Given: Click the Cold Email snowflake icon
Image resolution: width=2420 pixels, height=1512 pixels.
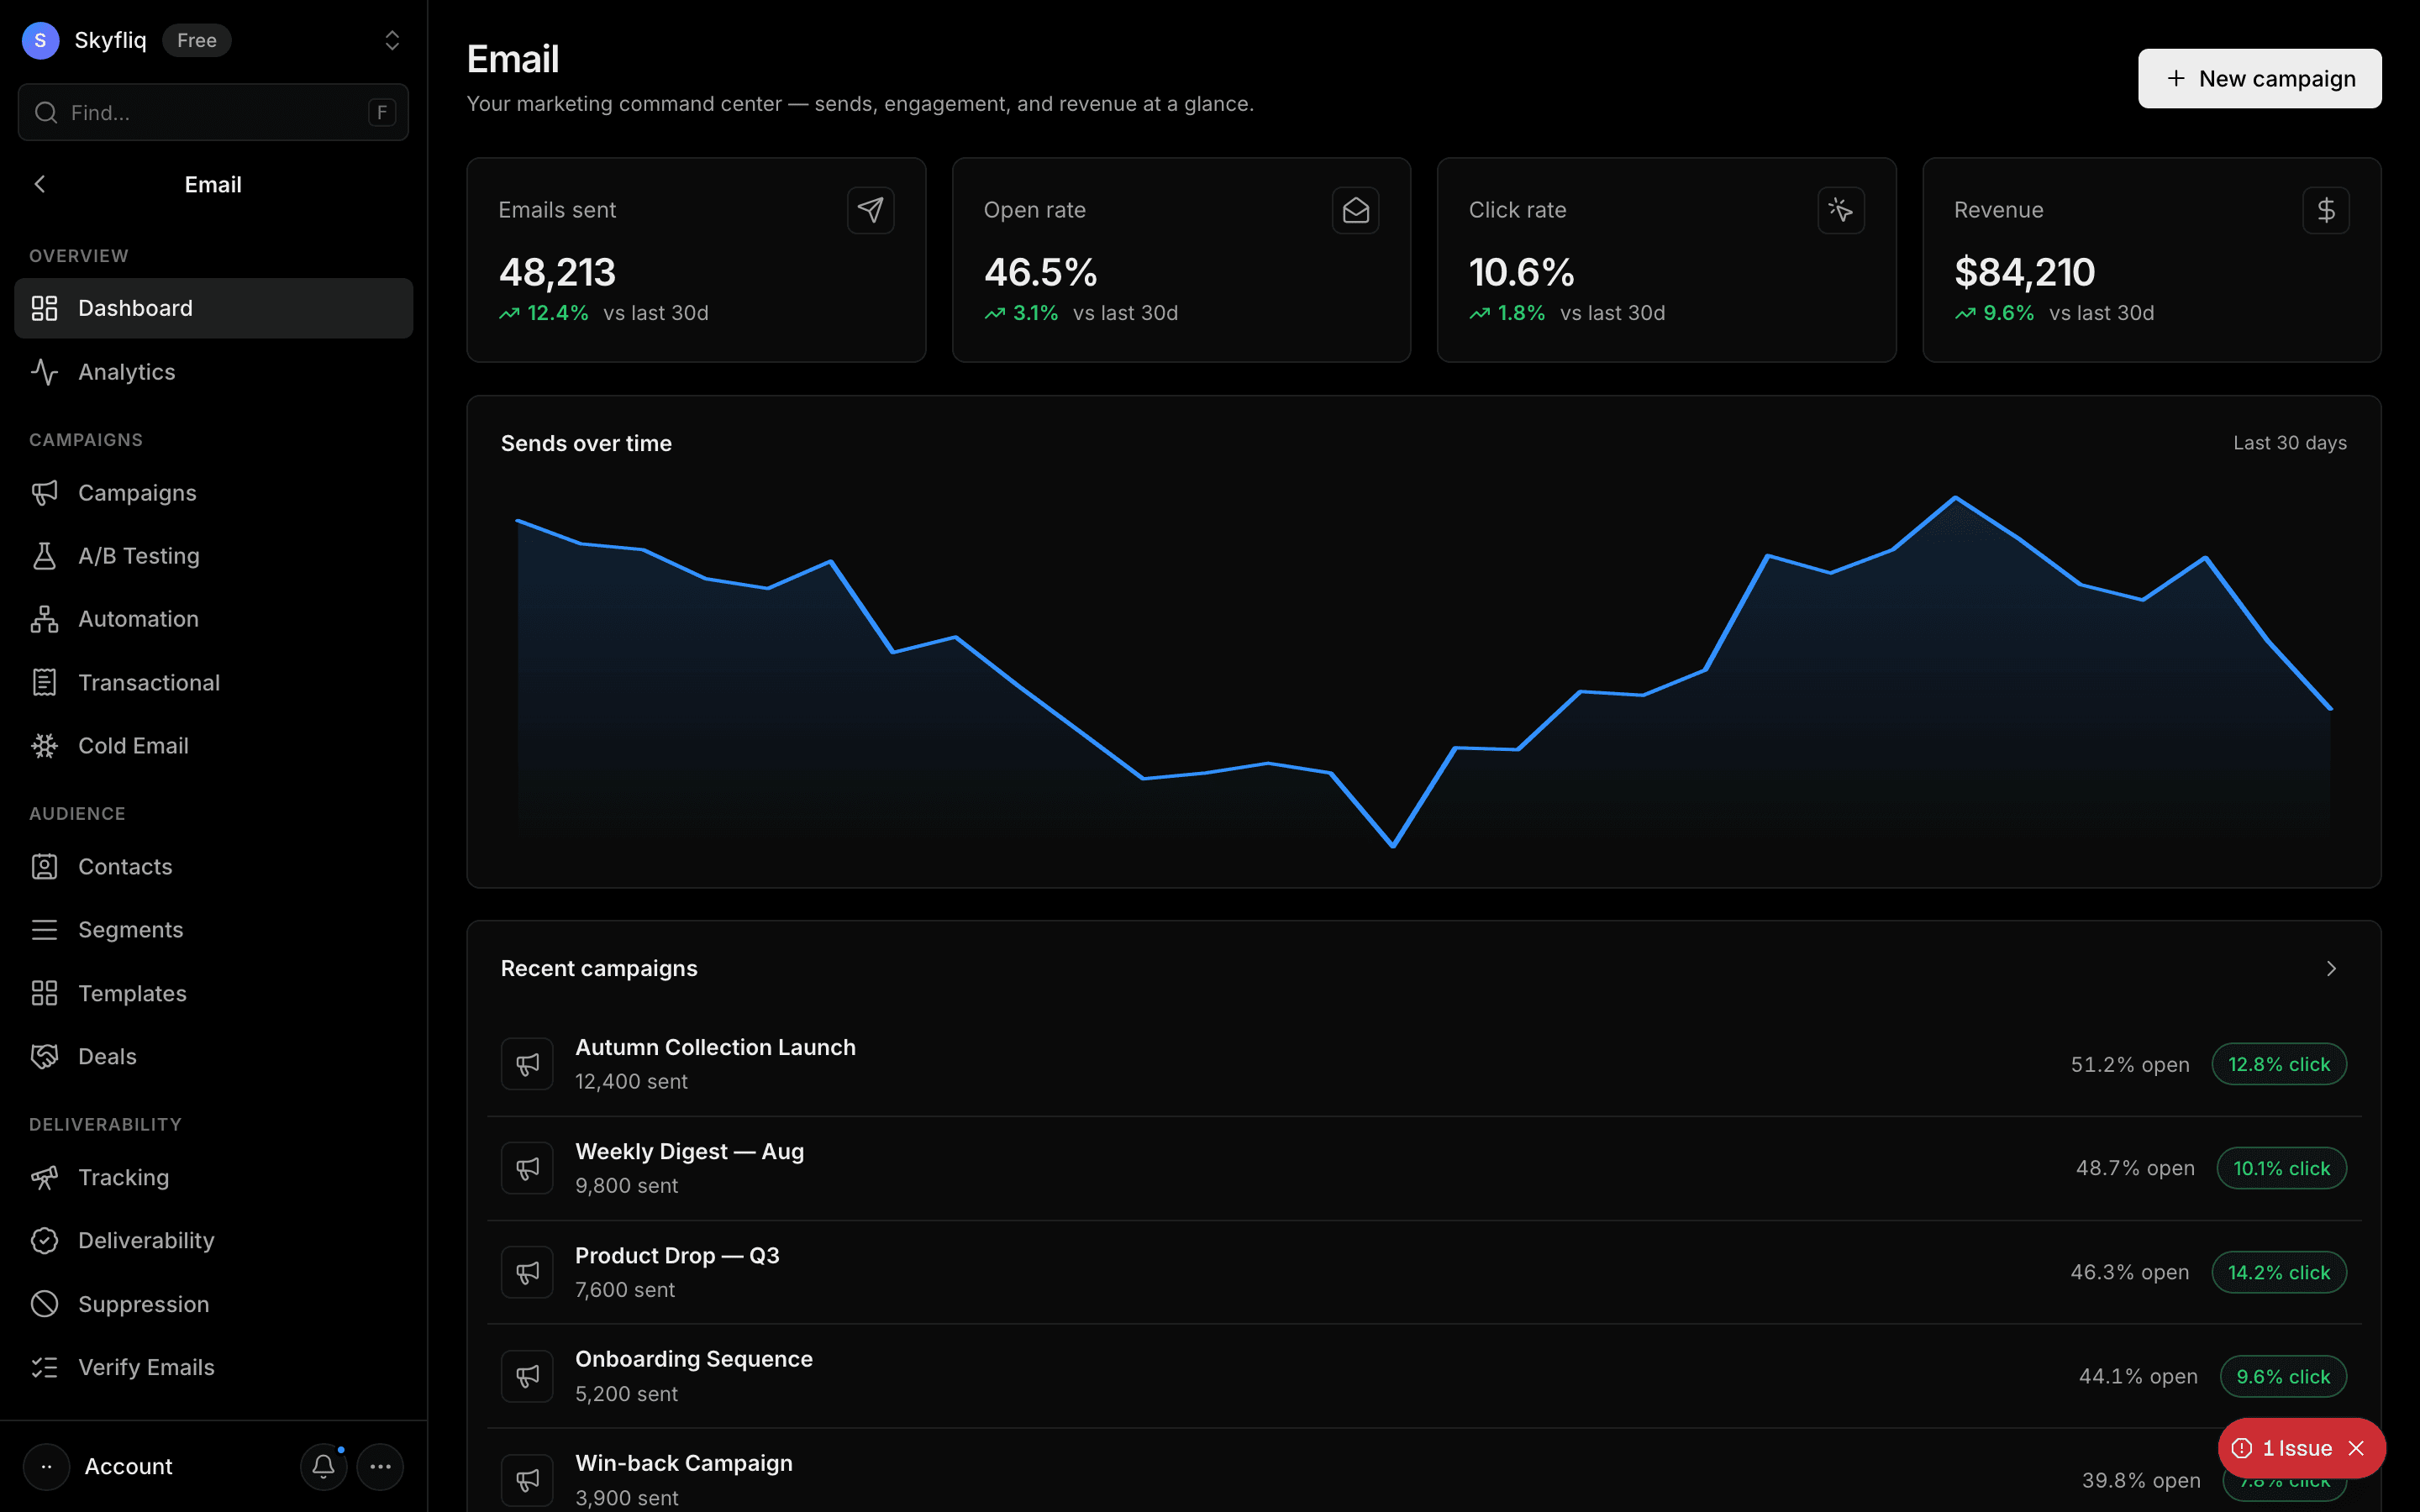Looking at the screenshot, I should click(x=44, y=746).
